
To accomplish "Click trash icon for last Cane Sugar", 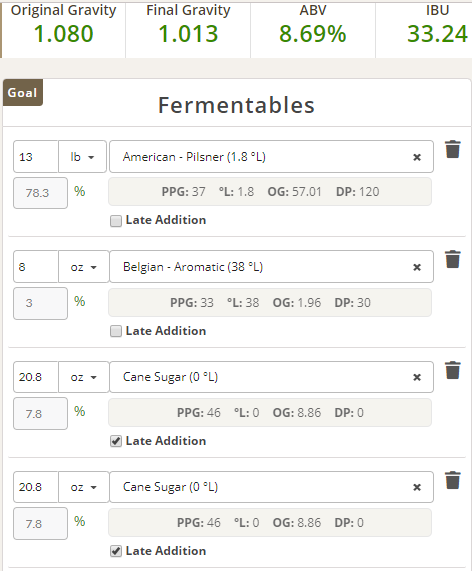I will pyautogui.click(x=453, y=480).
